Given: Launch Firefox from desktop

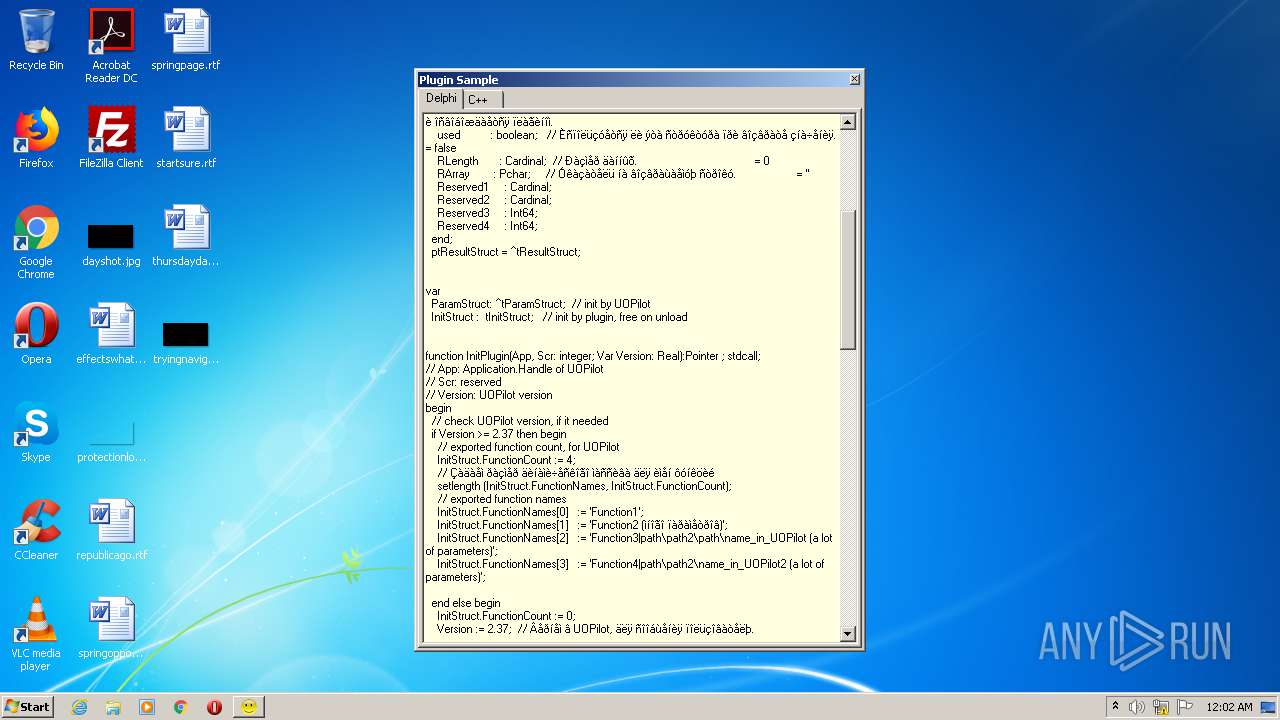Looking at the screenshot, I should tap(36, 139).
